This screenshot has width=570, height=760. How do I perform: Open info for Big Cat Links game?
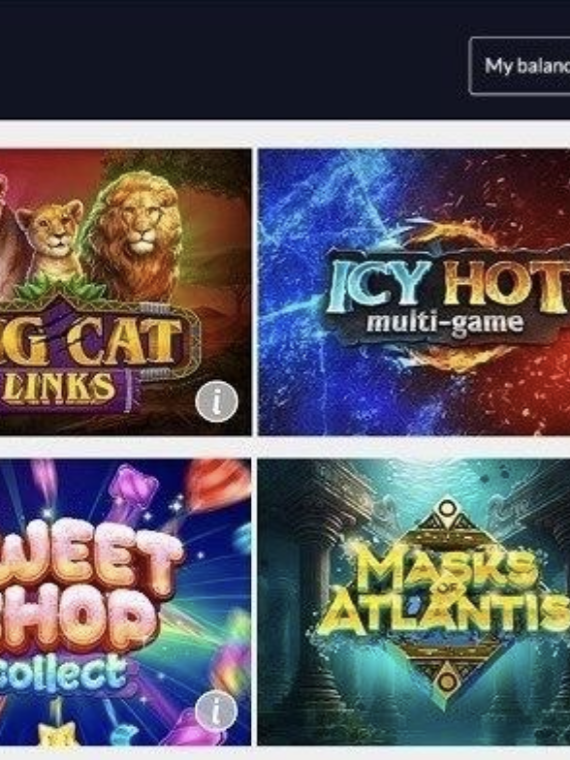(217, 401)
